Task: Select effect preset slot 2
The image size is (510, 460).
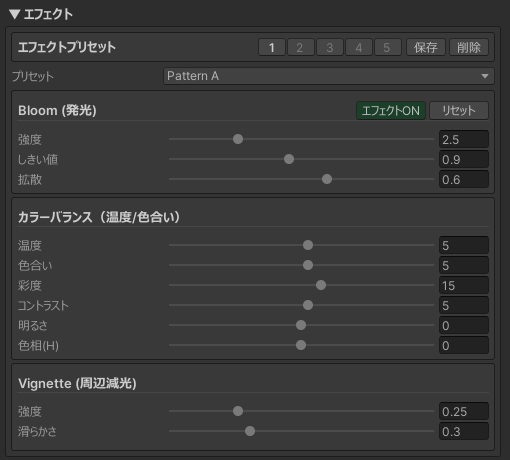Action: pyautogui.click(x=301, y=47)
